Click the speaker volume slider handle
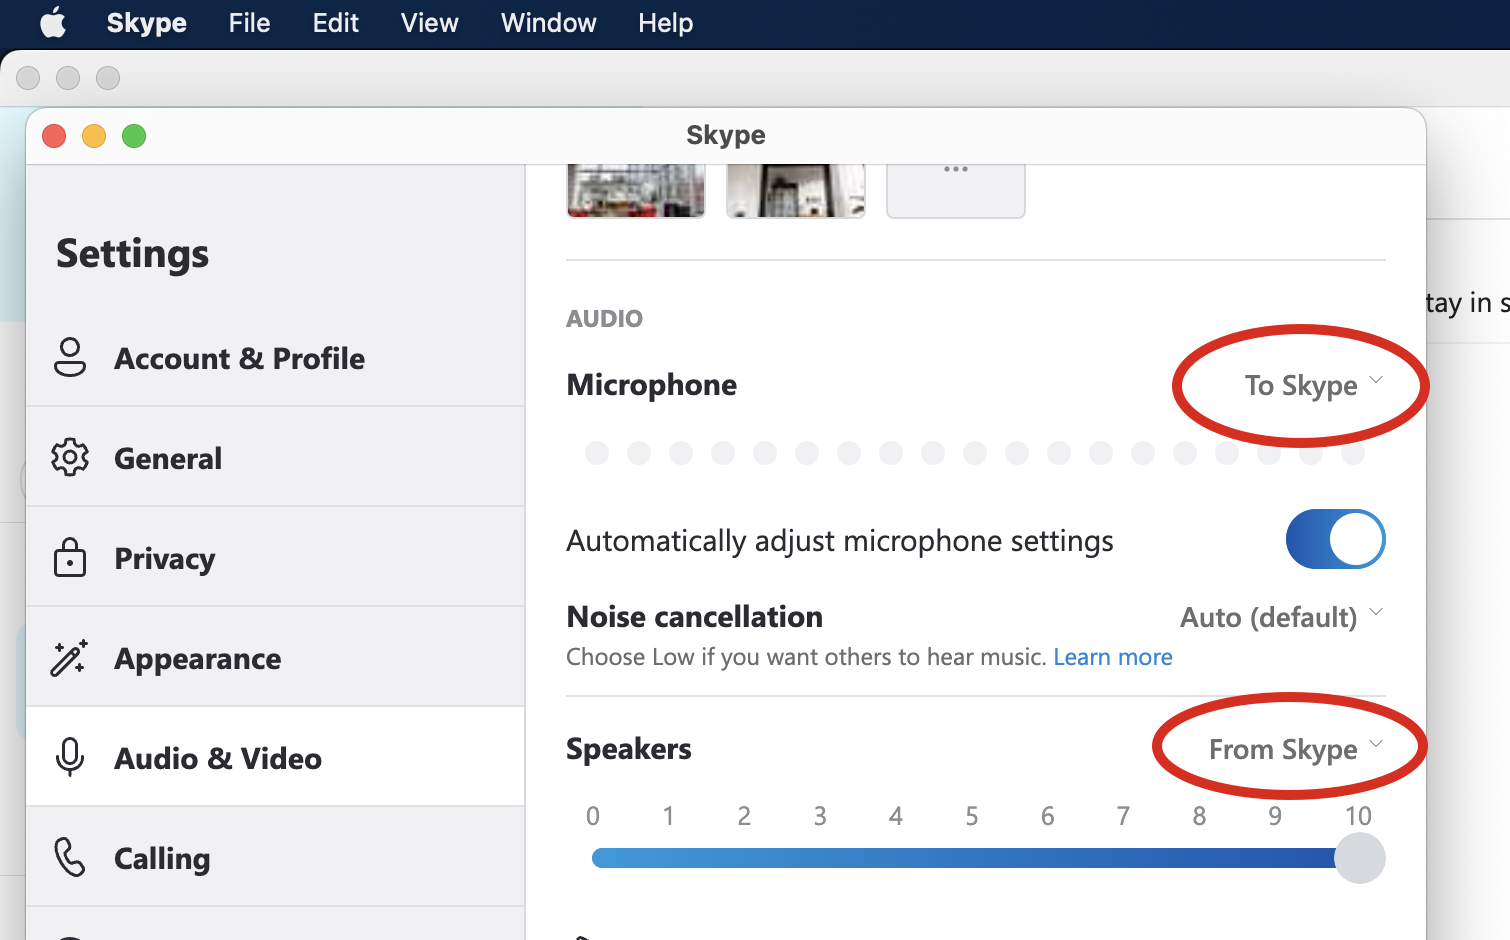Screen dimensions: 1510x940 (x=1359, y=859)
